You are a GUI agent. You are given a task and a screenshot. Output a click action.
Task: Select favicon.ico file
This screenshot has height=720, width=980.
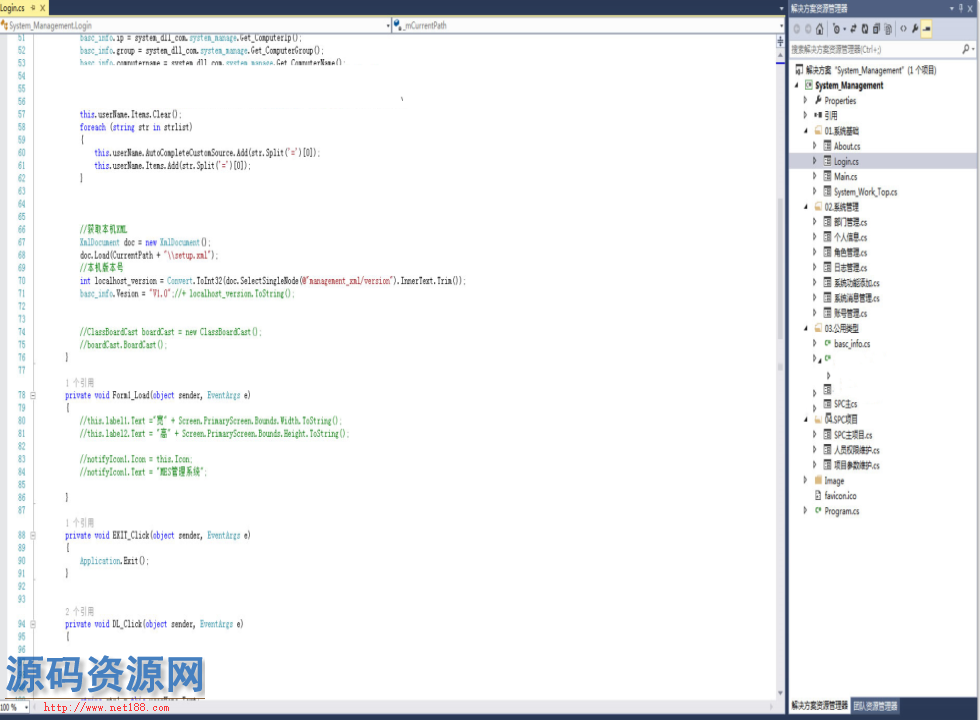pyautogui.click(x=841, y=496)
